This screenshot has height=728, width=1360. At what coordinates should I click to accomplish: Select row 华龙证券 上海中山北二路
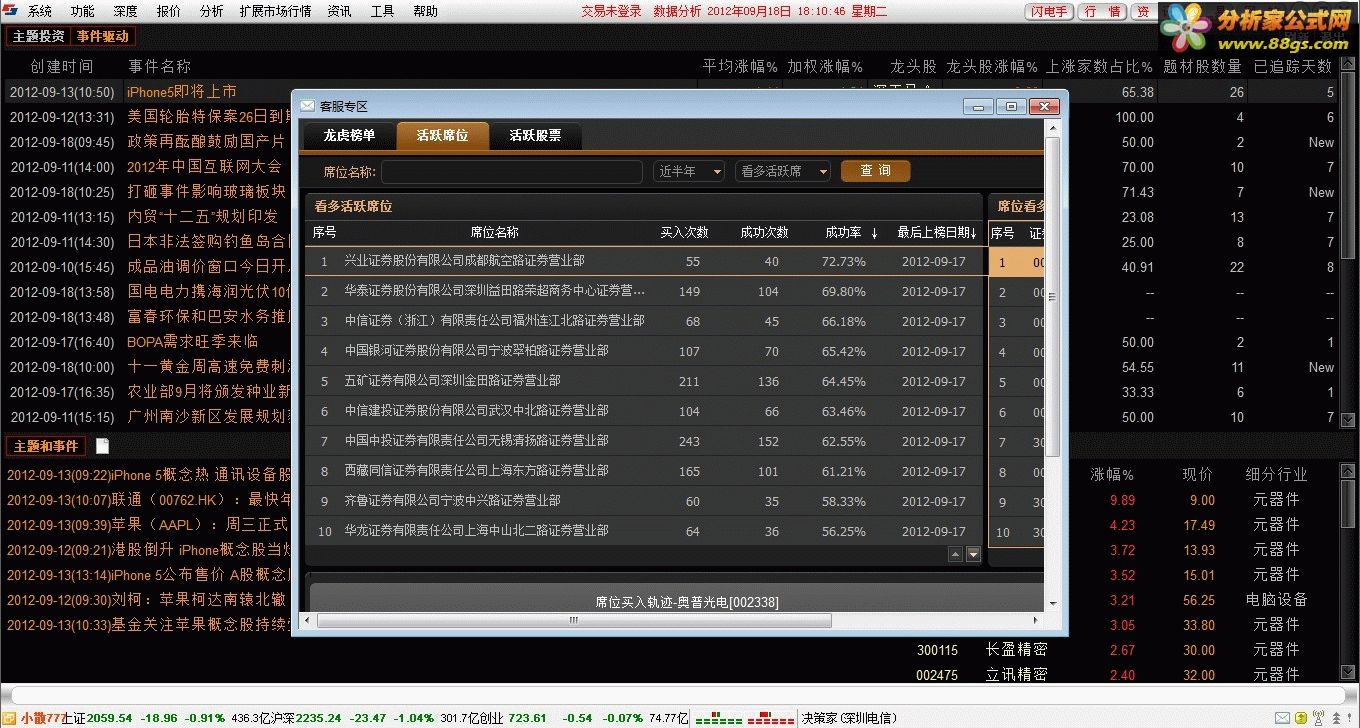[644, 531]
